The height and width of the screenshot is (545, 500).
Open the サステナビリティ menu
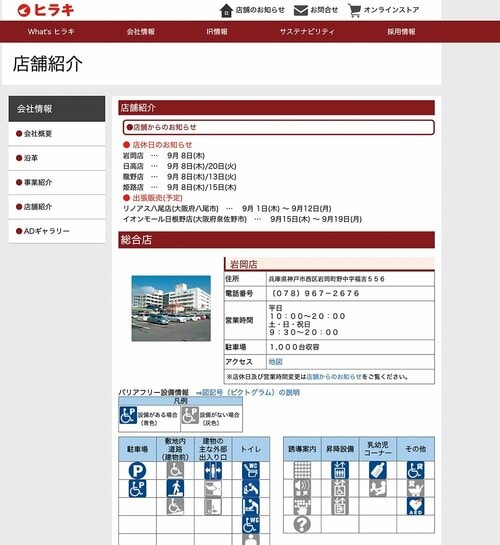point(307,32)
